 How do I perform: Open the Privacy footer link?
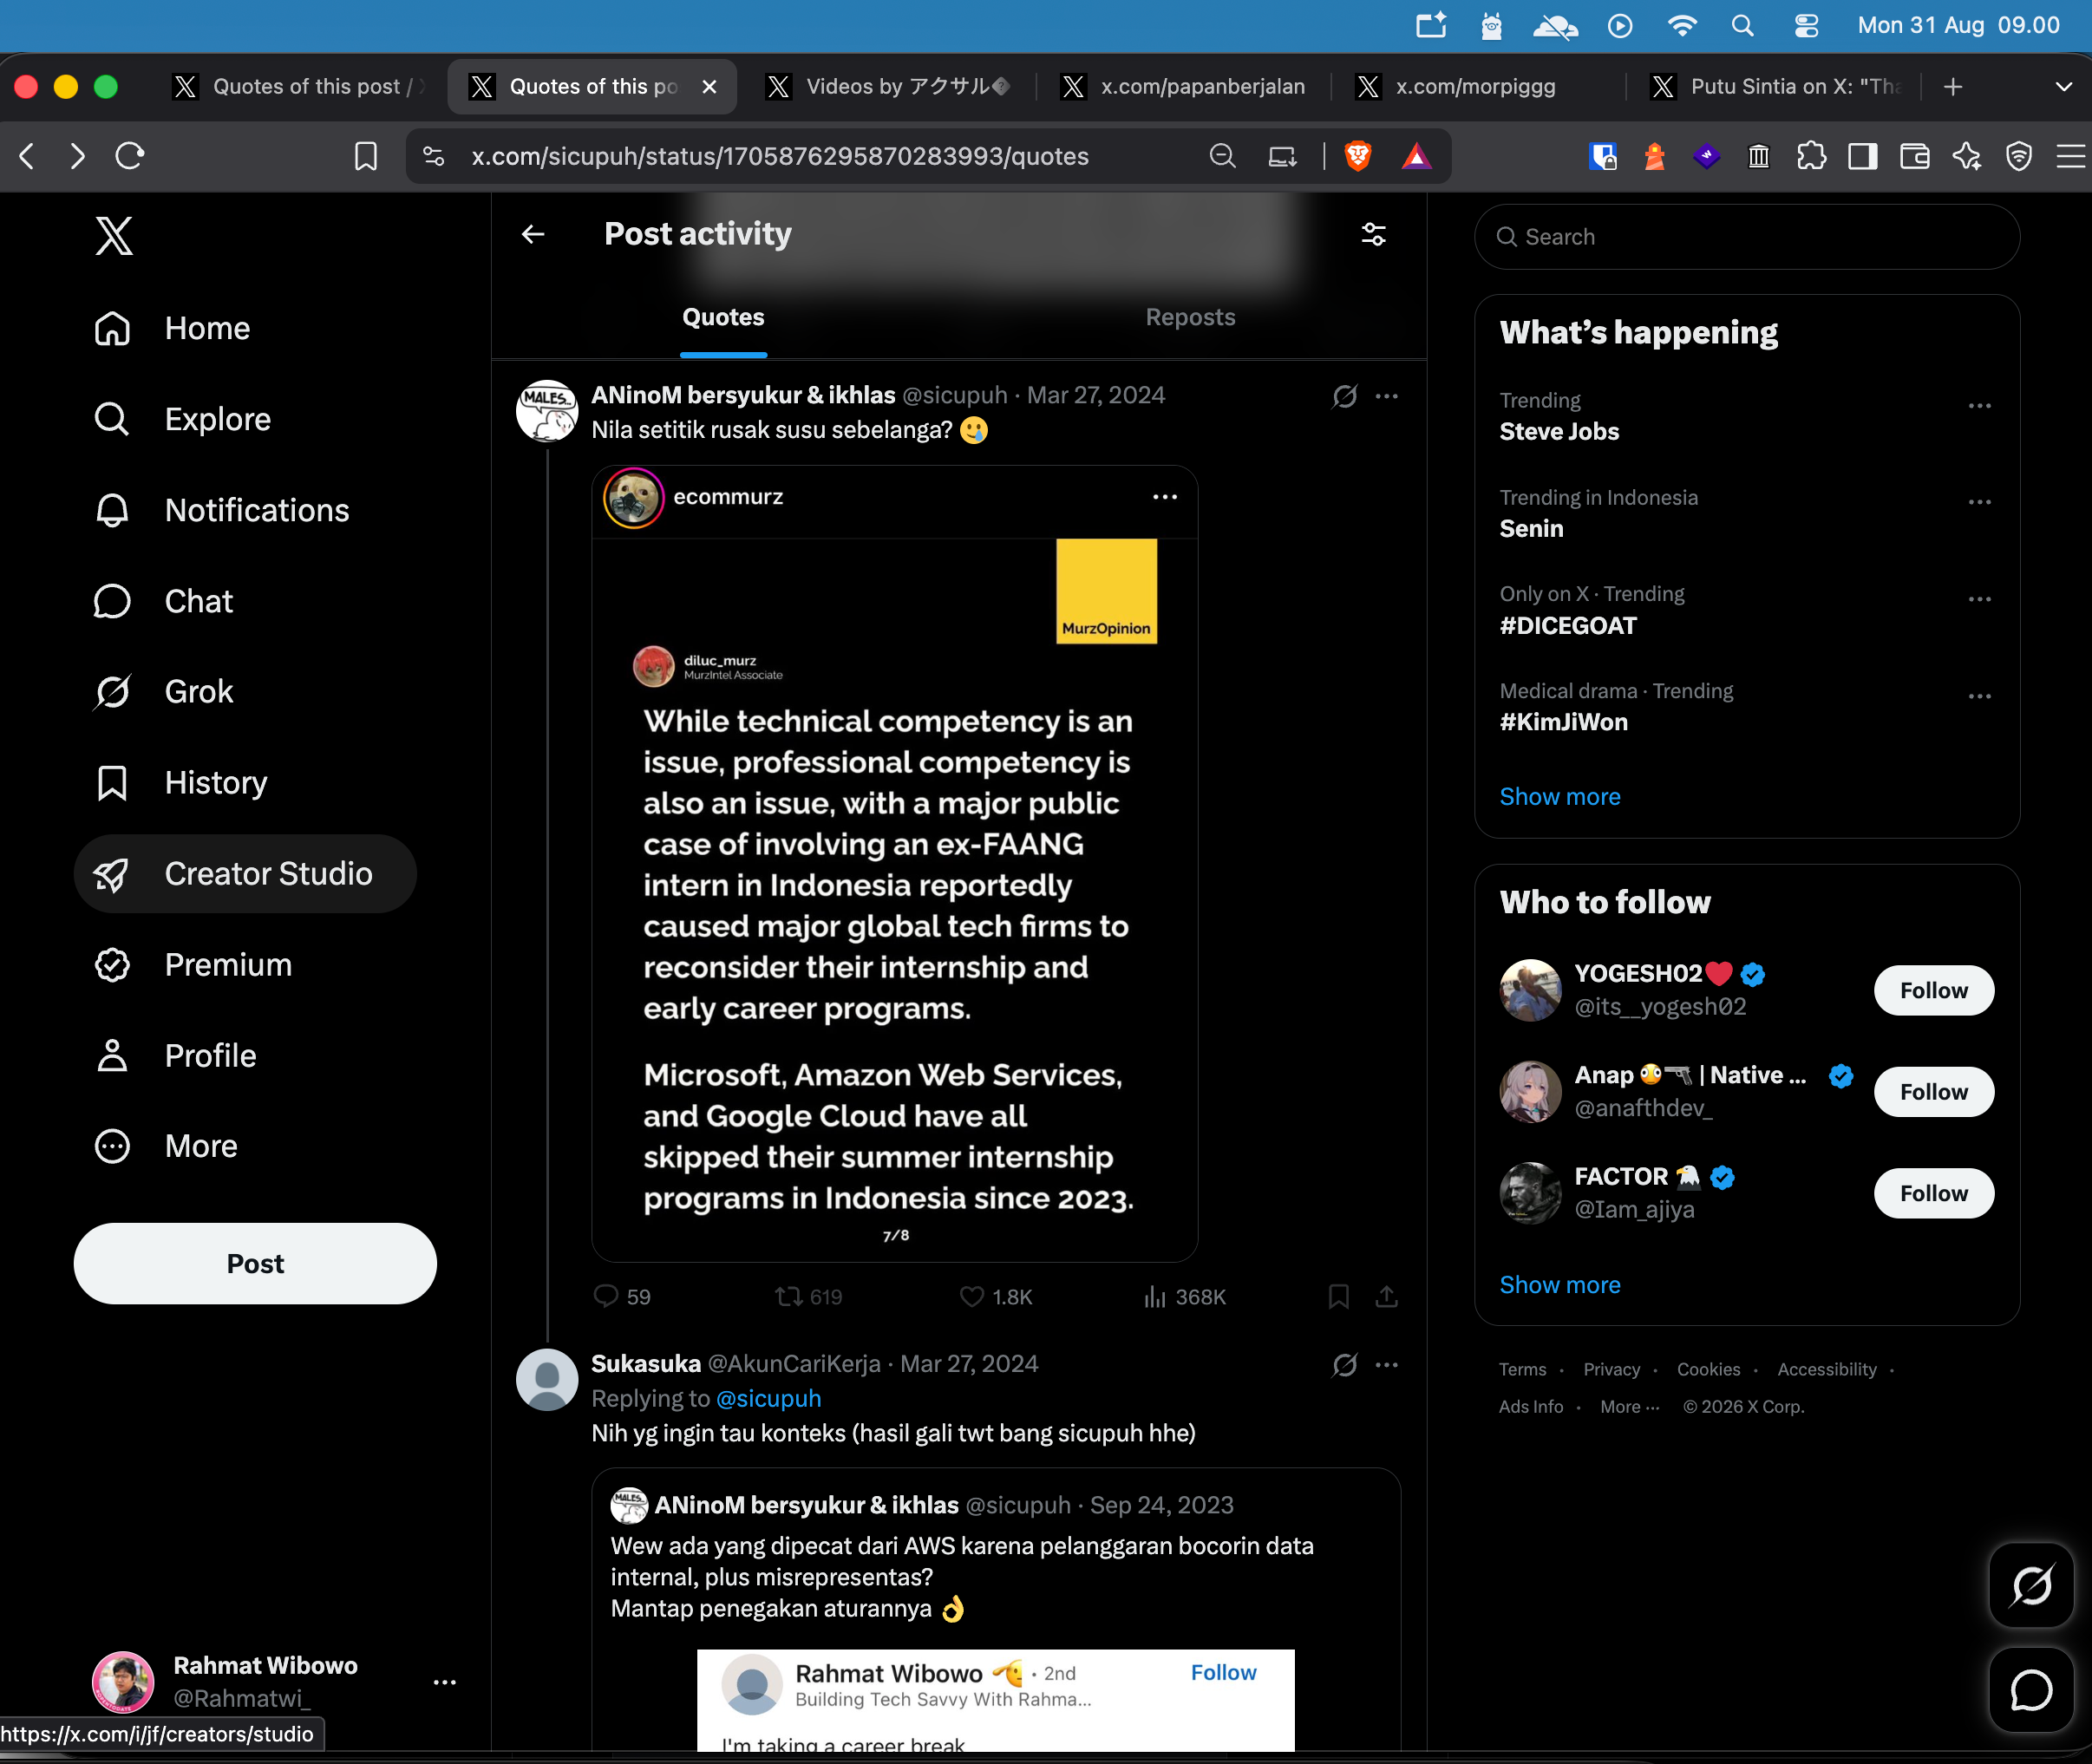(1611, 1369)
